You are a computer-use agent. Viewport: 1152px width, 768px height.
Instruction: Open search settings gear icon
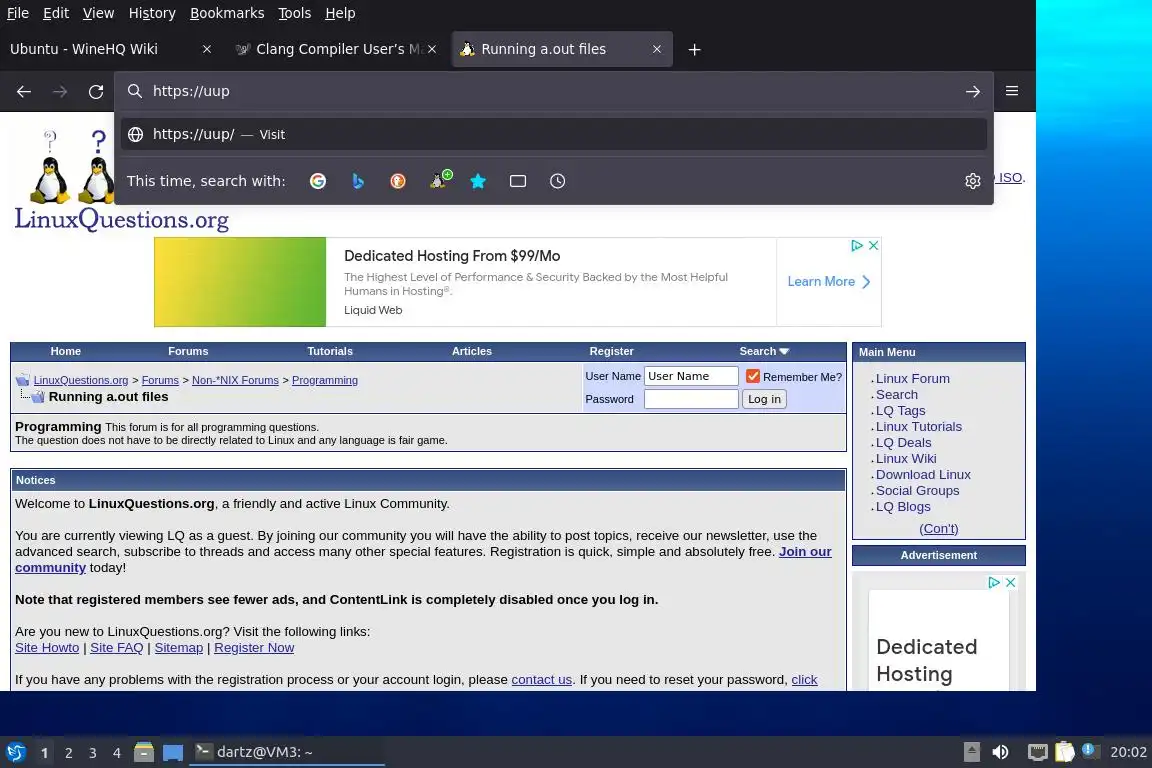tap(972, 181)
